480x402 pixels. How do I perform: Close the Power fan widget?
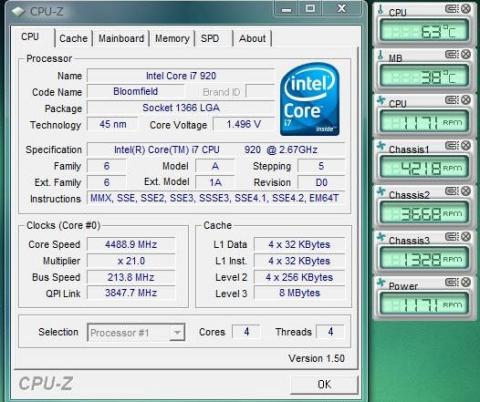[466, 282]
